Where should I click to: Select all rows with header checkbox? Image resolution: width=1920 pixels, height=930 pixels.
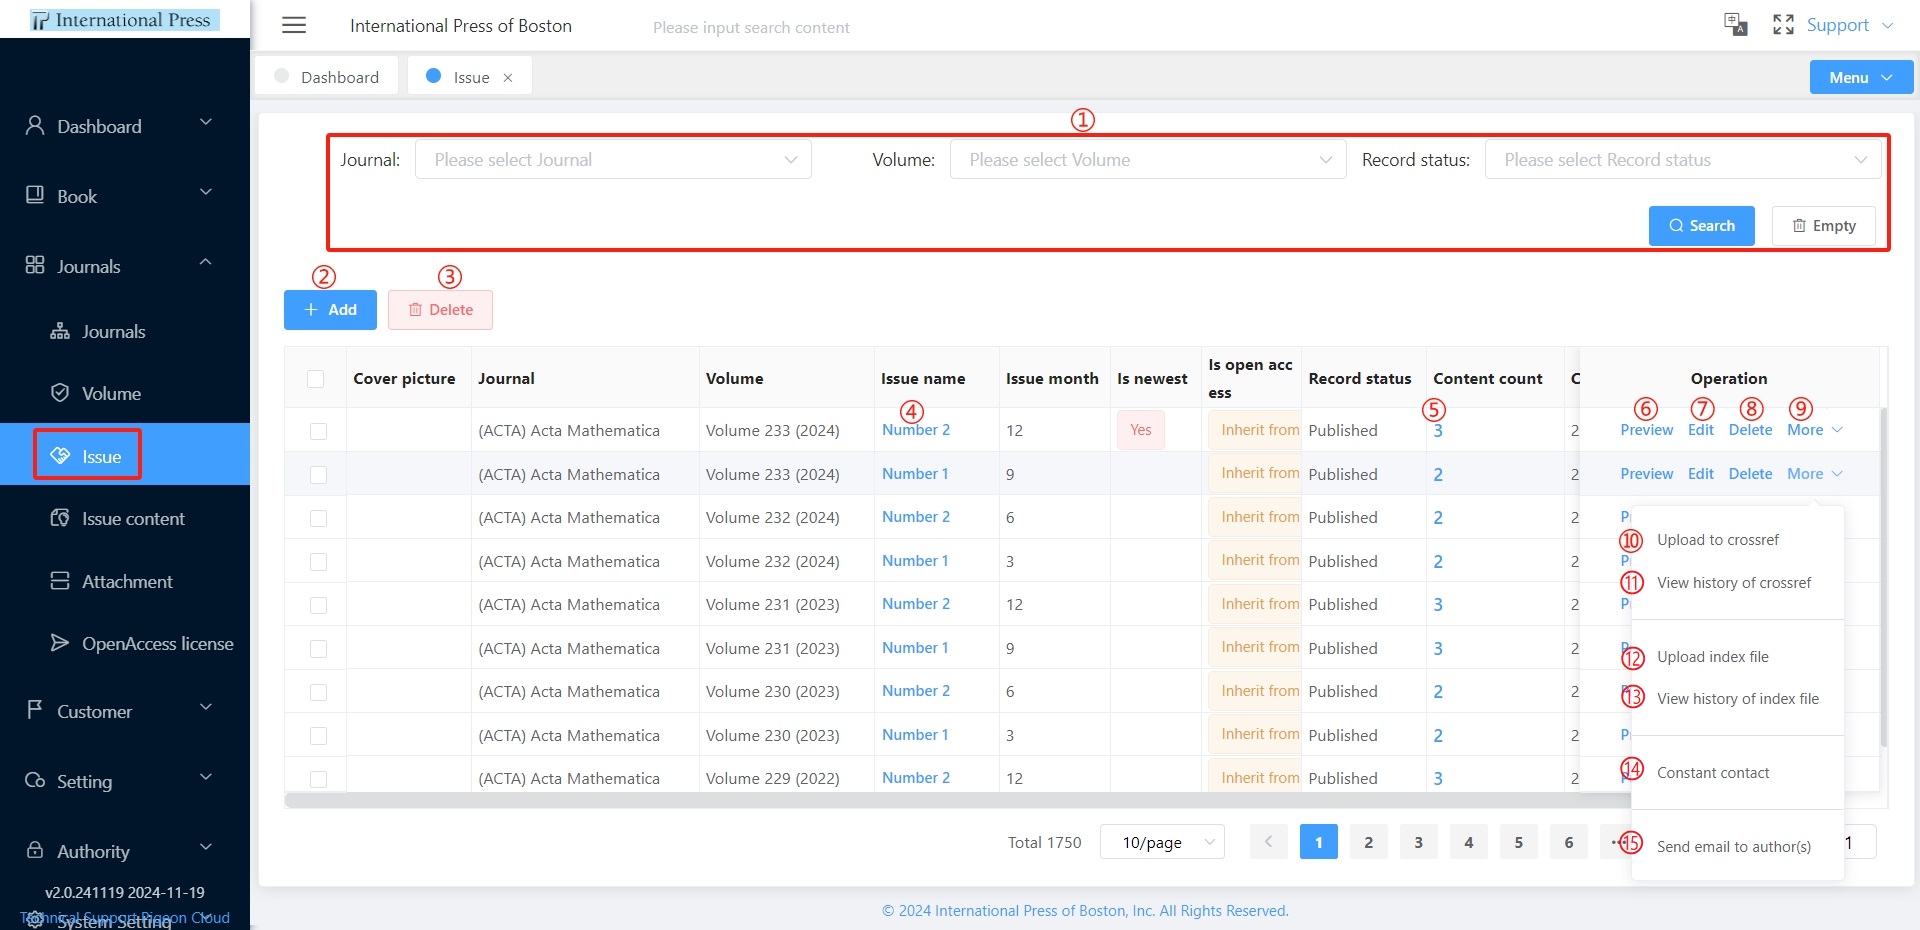pos(316,379)
